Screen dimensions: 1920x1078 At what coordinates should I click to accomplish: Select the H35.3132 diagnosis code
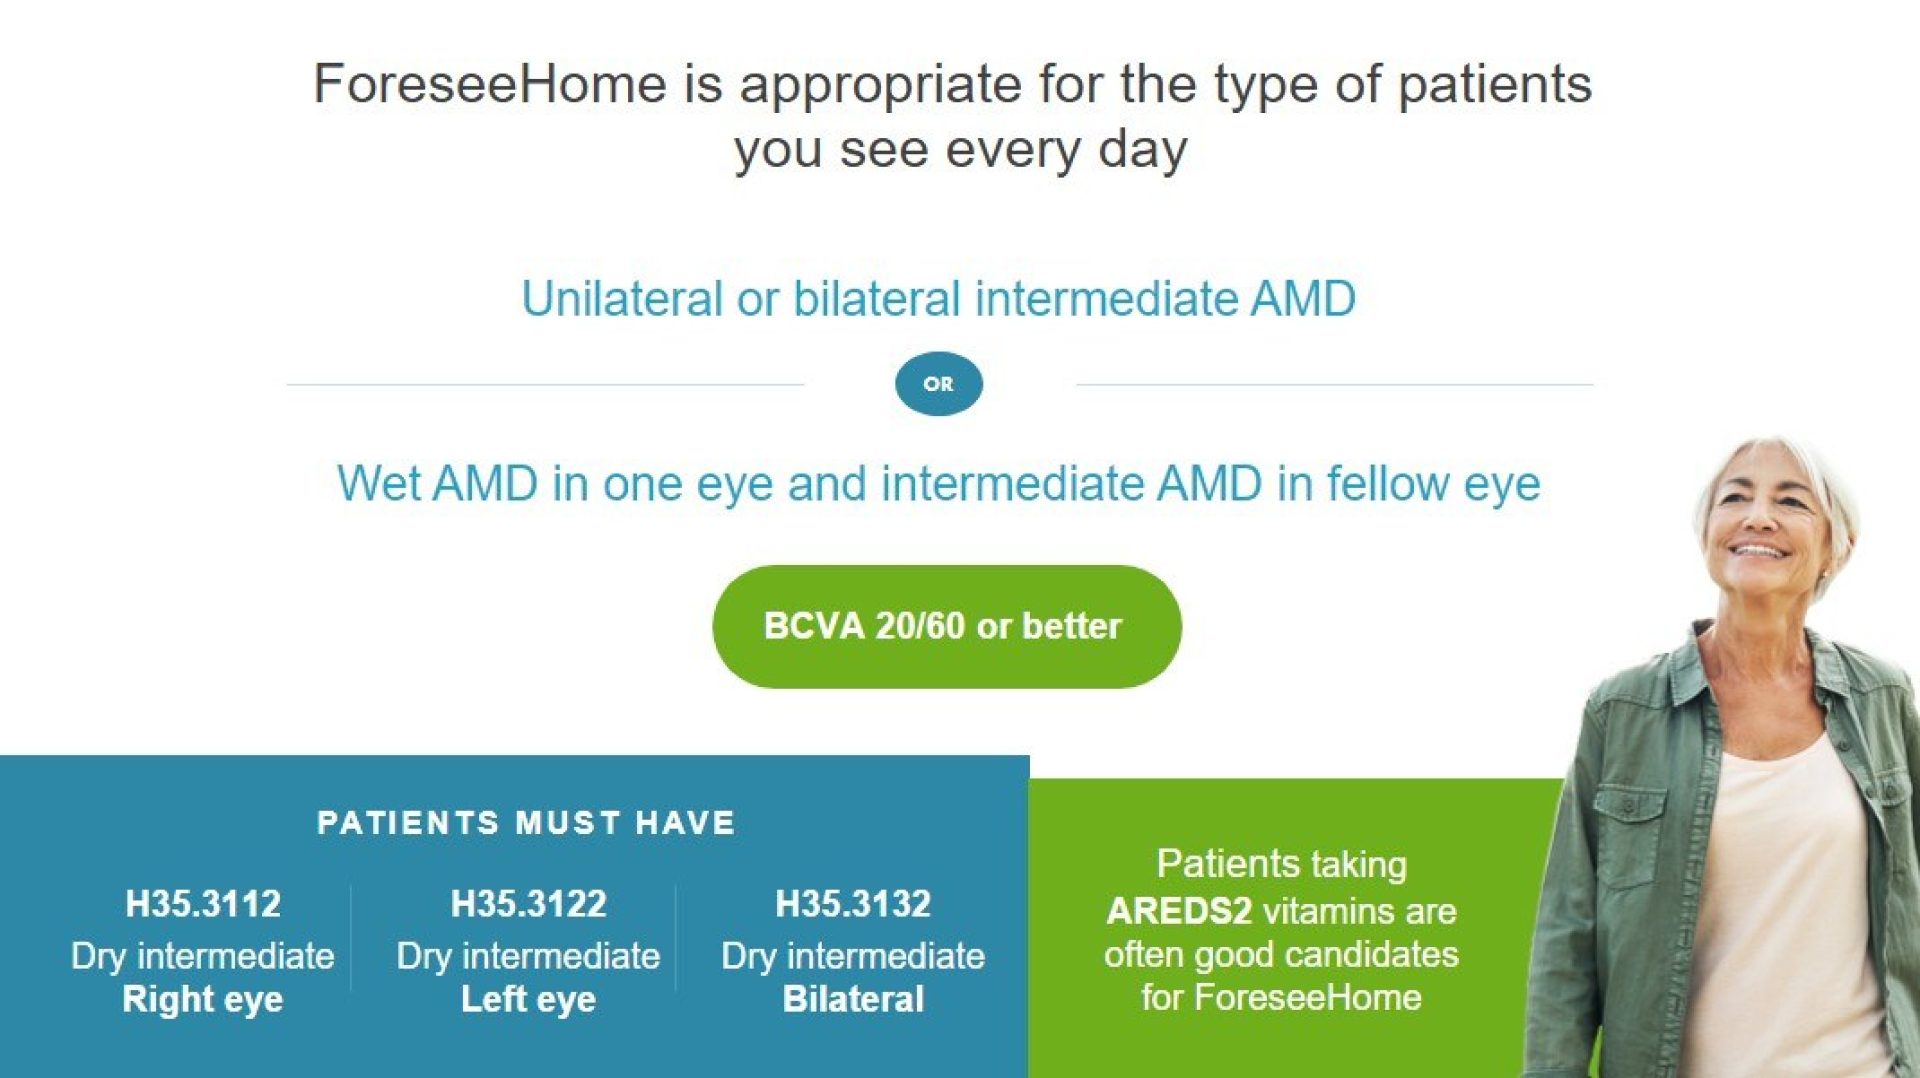coord(853,904)
